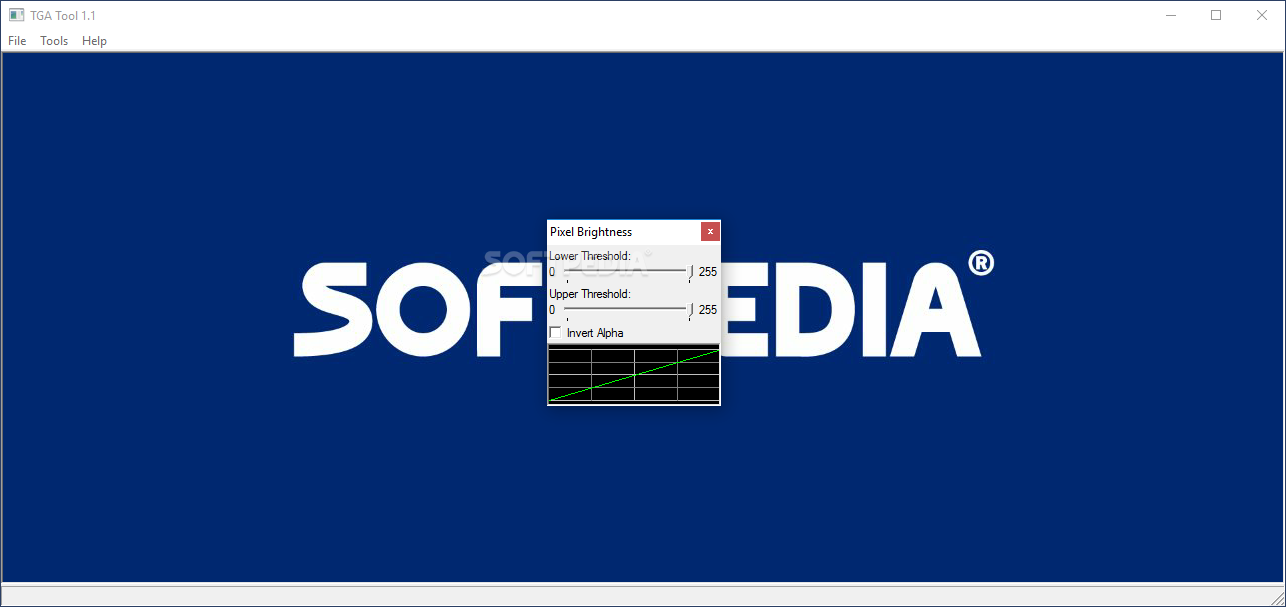Click the Lower Threshold slider handle
Viewport: 1286px width, 607px height.
point(690,272)
